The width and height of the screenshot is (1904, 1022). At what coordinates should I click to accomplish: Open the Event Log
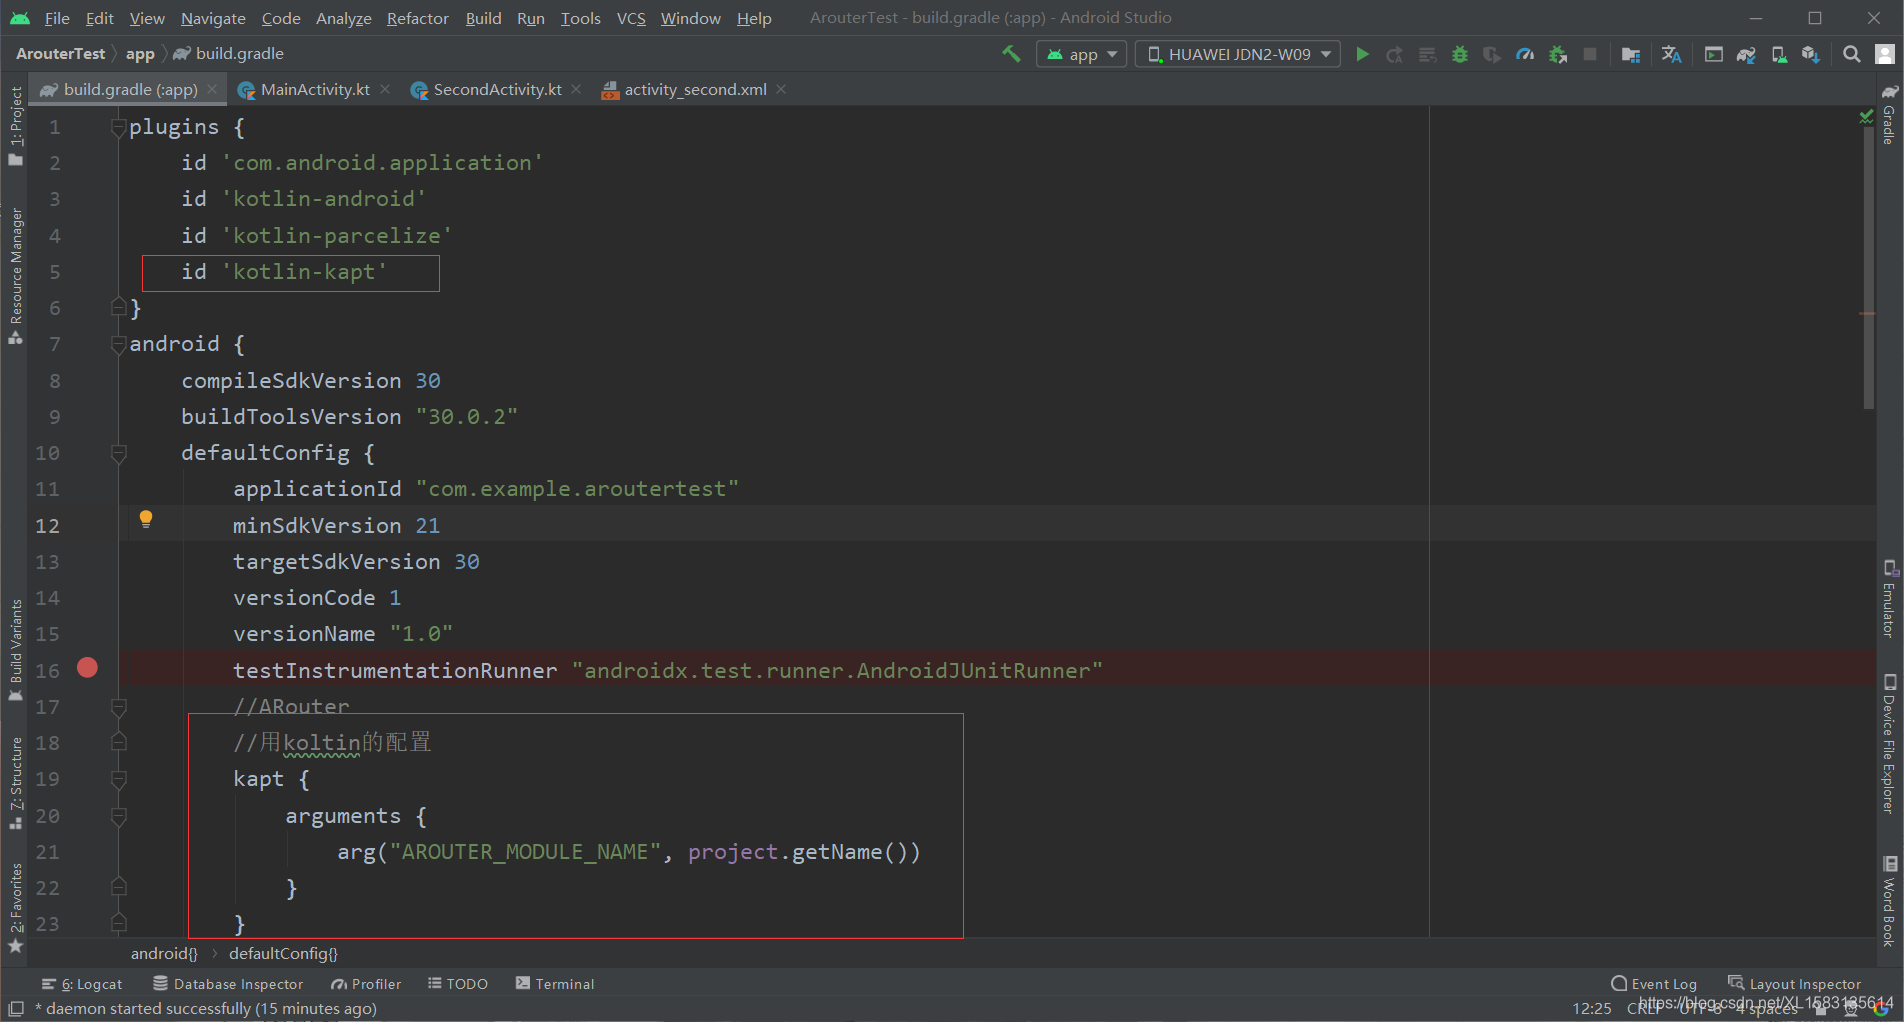[1654, 984]
